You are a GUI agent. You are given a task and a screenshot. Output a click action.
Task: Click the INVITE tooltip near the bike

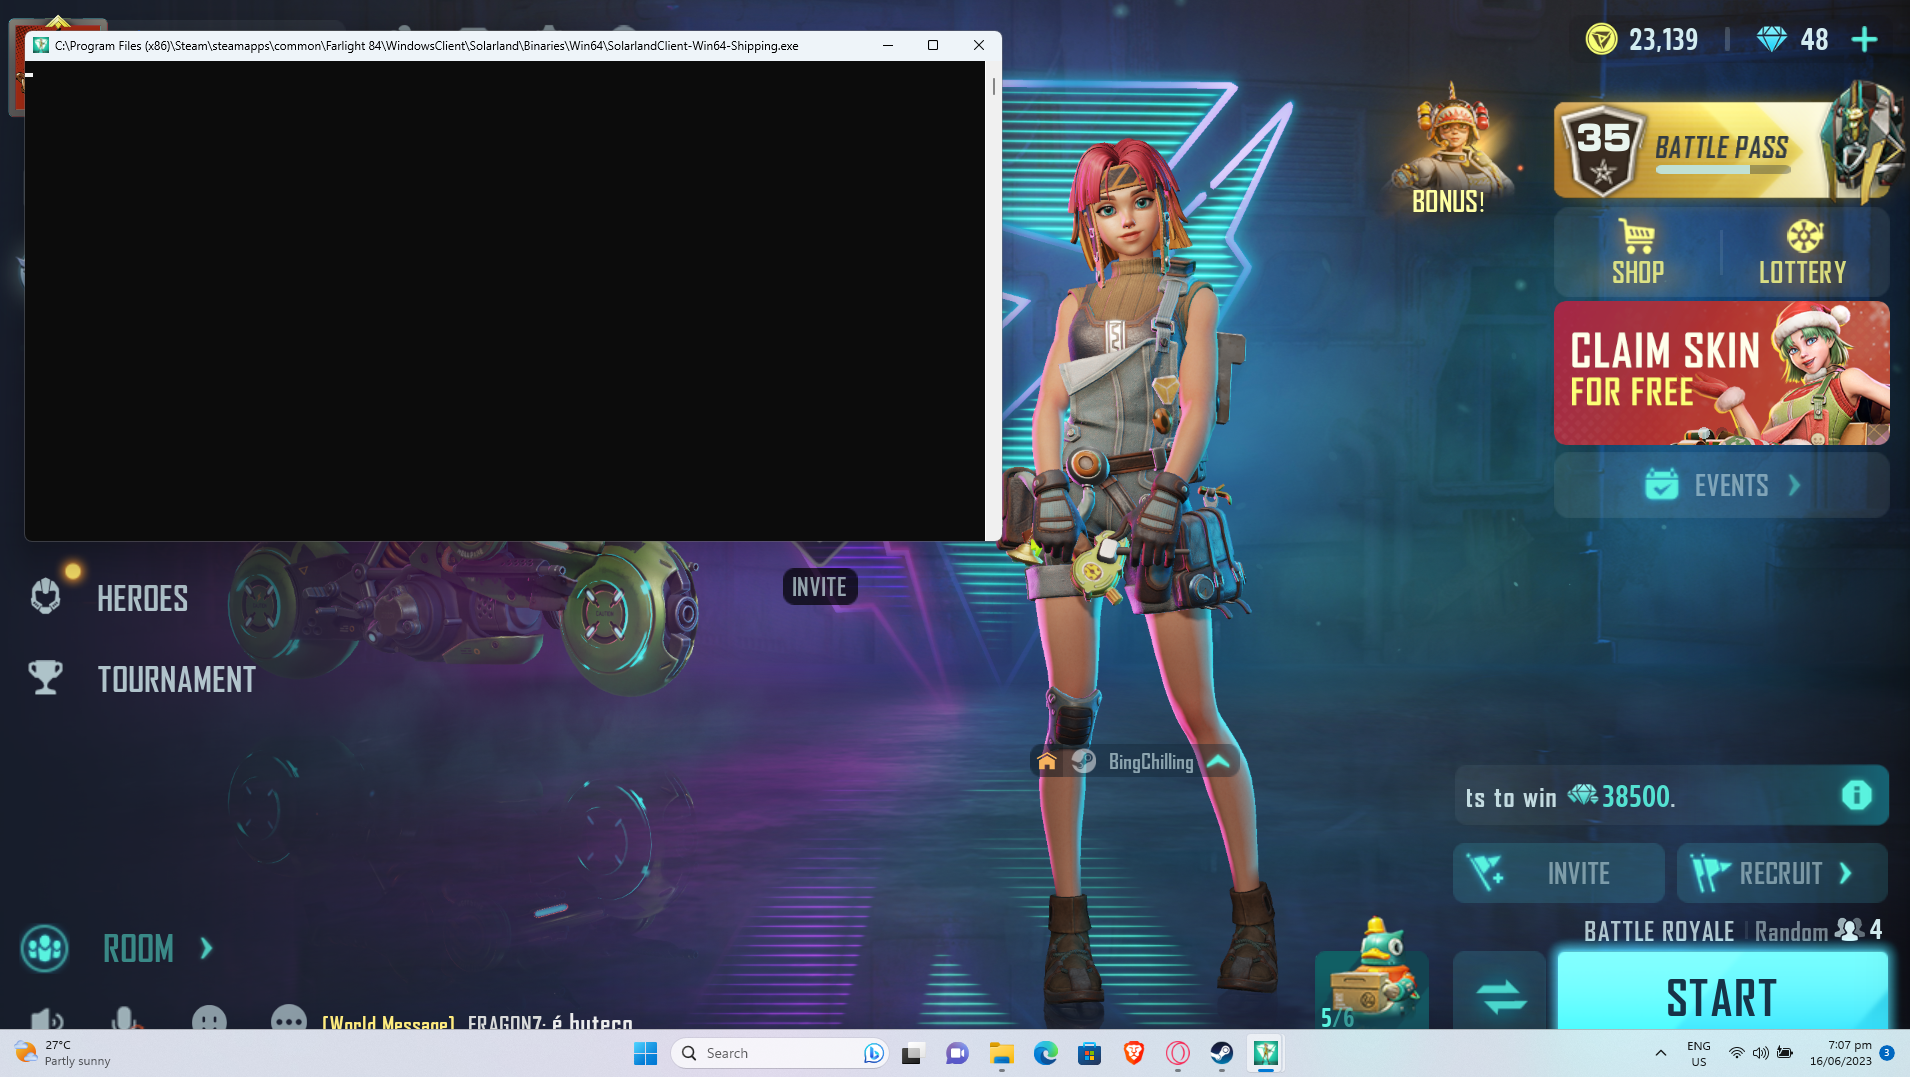point(820,587)
